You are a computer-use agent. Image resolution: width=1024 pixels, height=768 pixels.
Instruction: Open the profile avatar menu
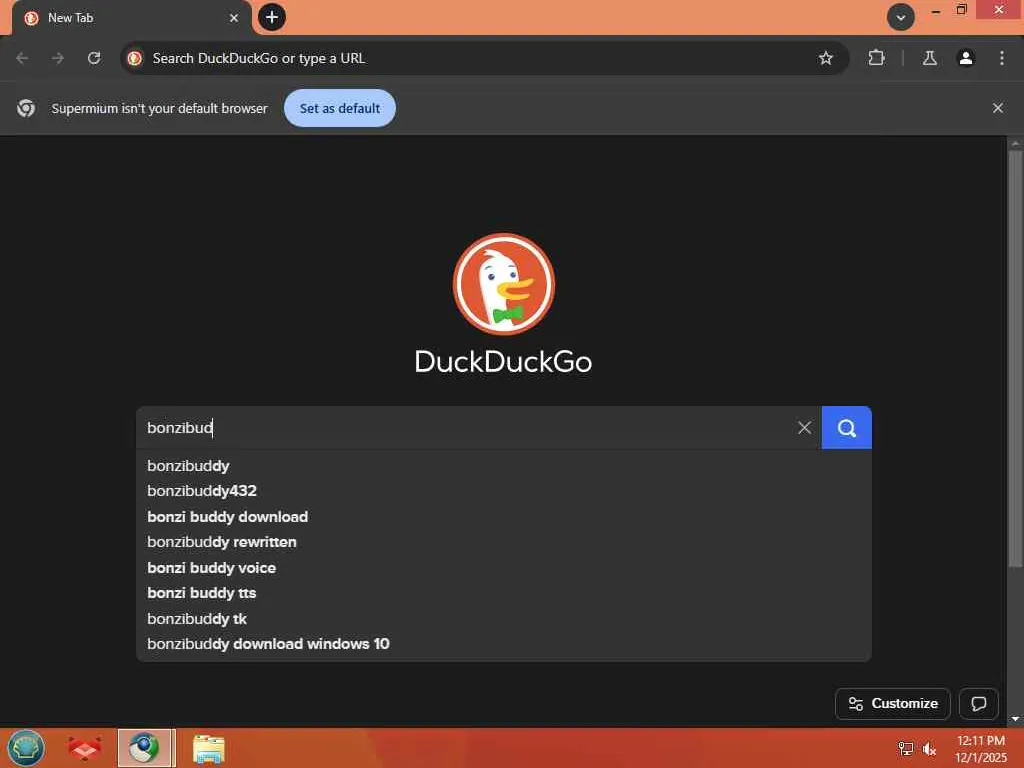(965, 58)
